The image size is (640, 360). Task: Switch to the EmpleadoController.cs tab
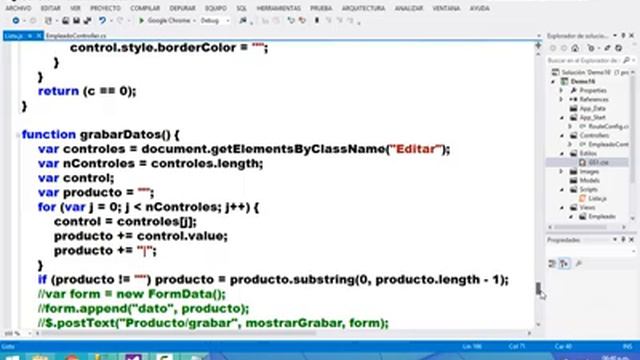(76, 36)
